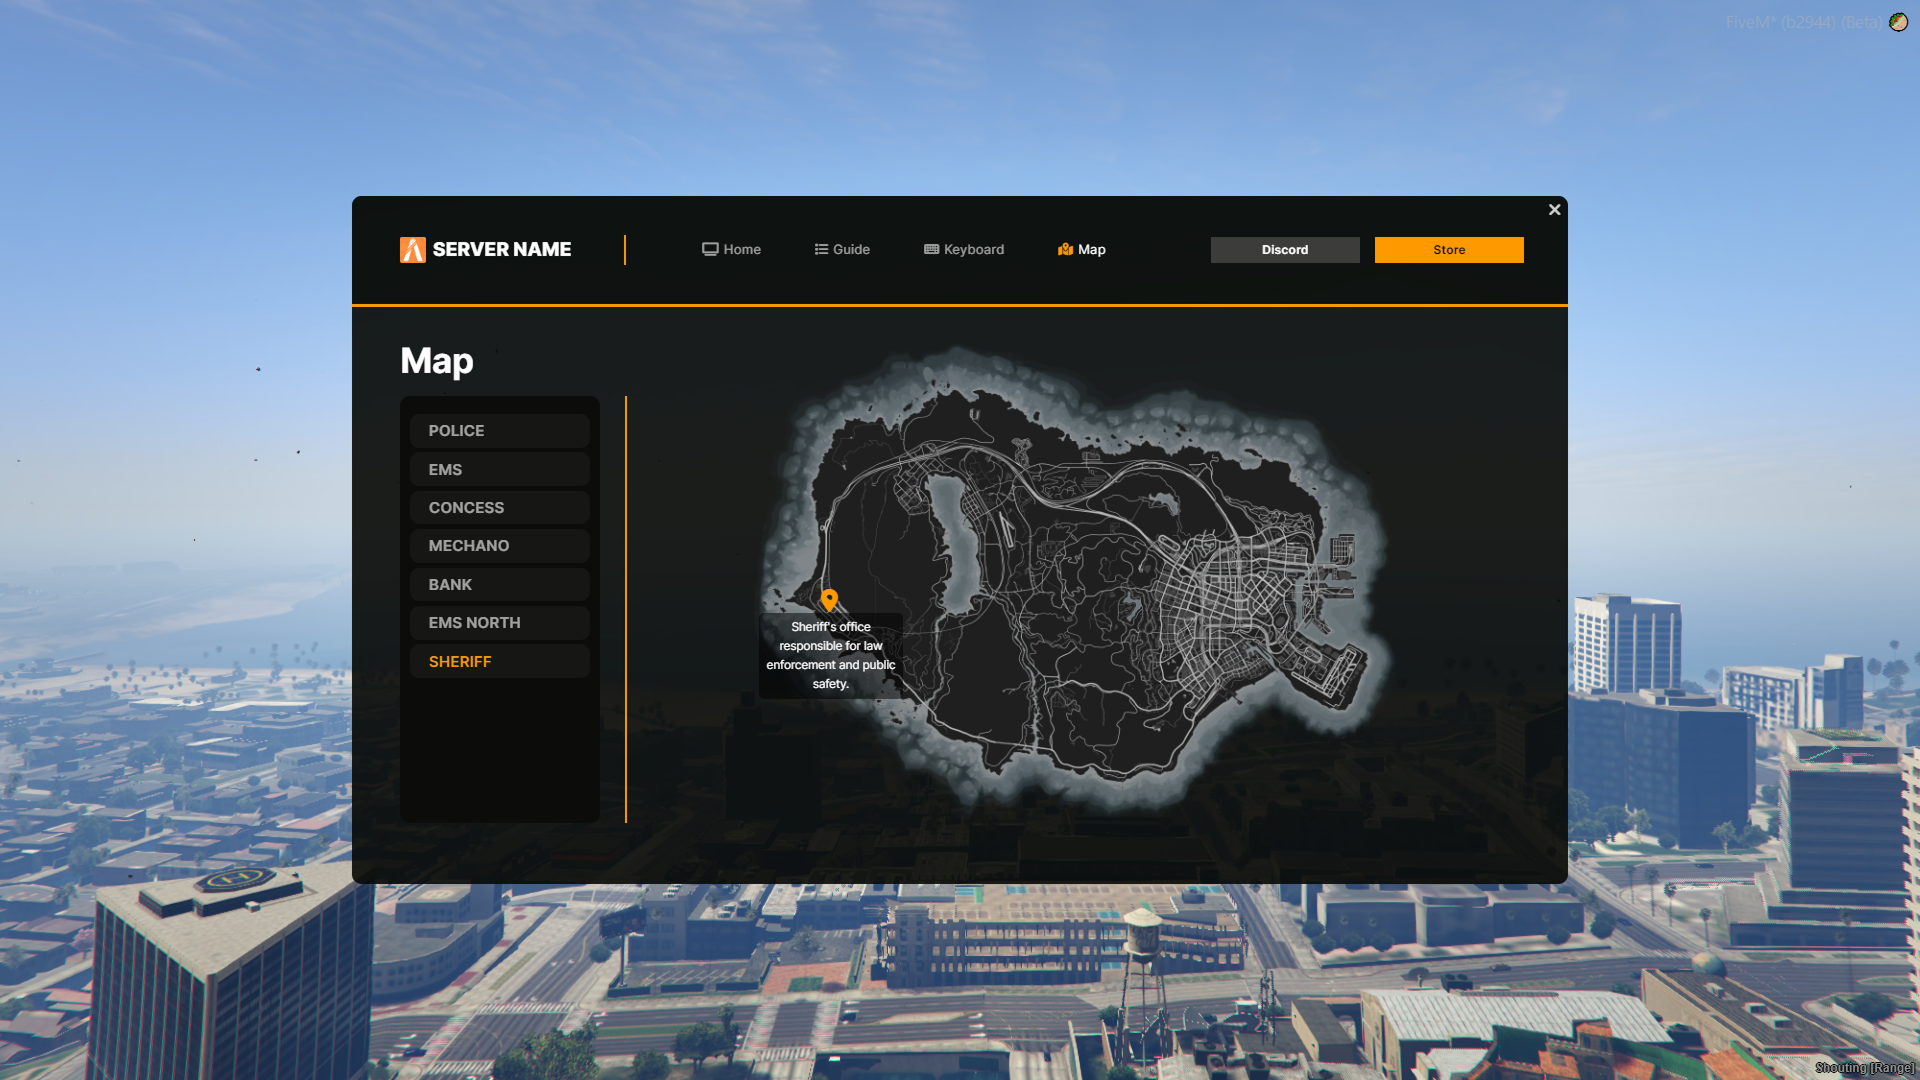This screenshot has width=1920, height=1080.
Task: Select the highlighted SHERIFF entry
Action: [499, 662]
